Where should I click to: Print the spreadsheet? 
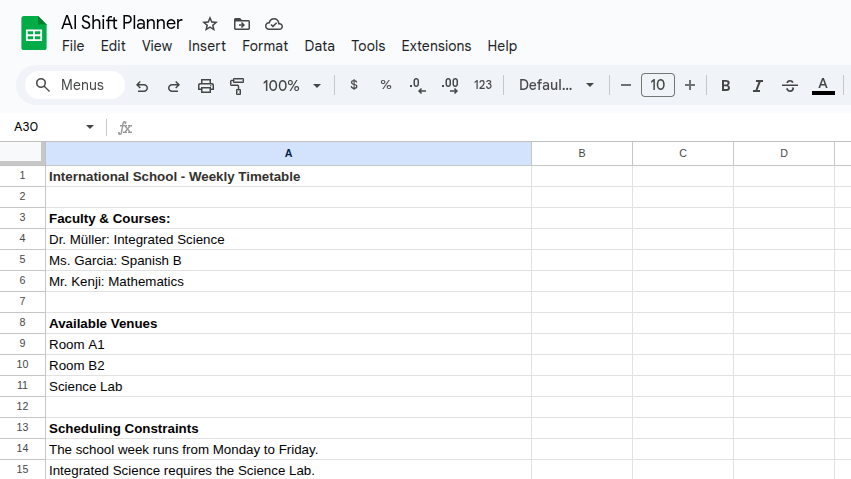206,86
